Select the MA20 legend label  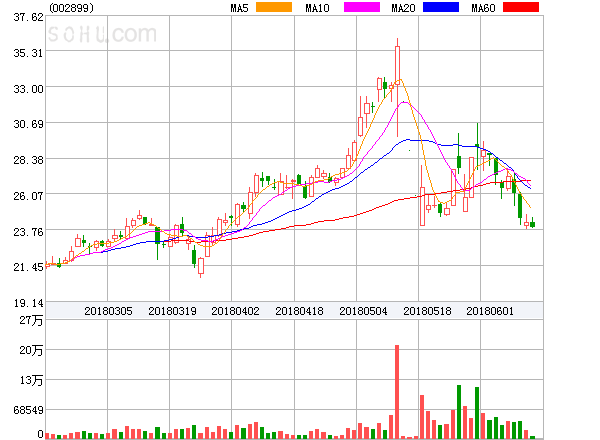403,8
